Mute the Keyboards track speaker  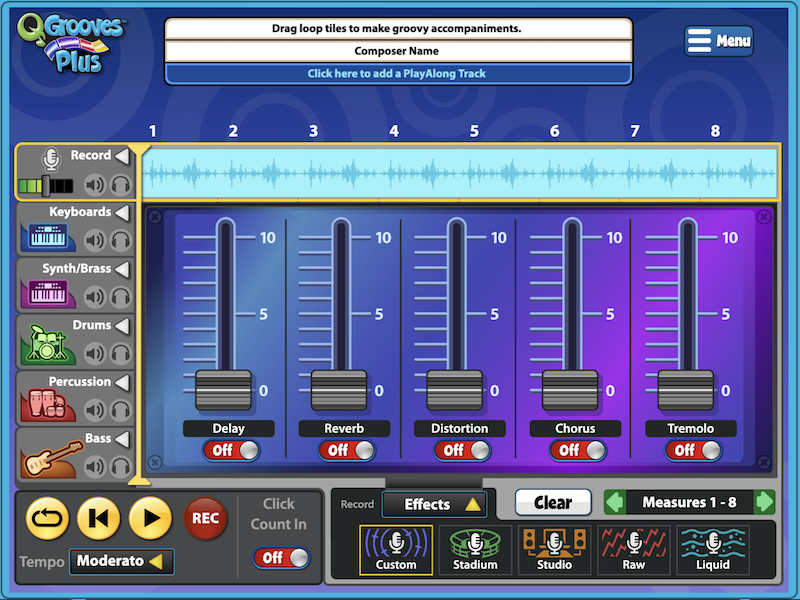tap(95, 240)
